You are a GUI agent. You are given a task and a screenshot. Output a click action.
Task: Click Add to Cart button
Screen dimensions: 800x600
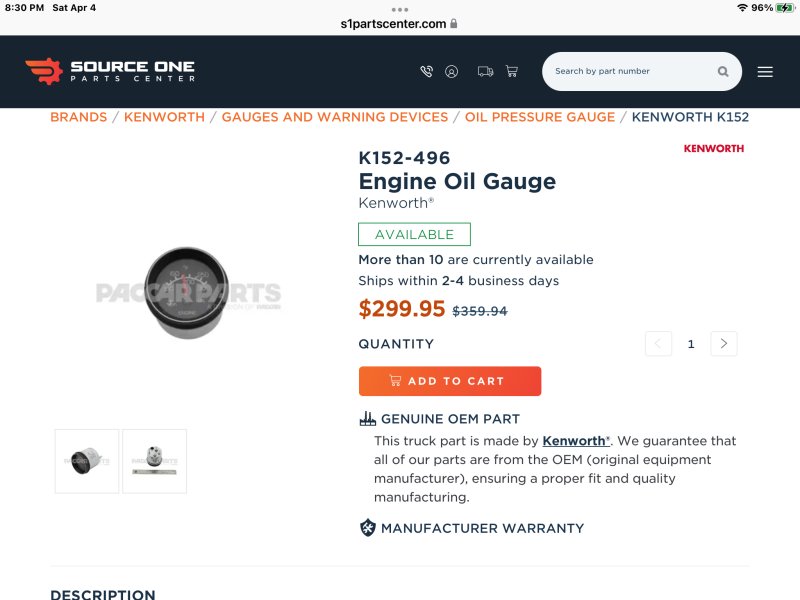coord(450,381)
